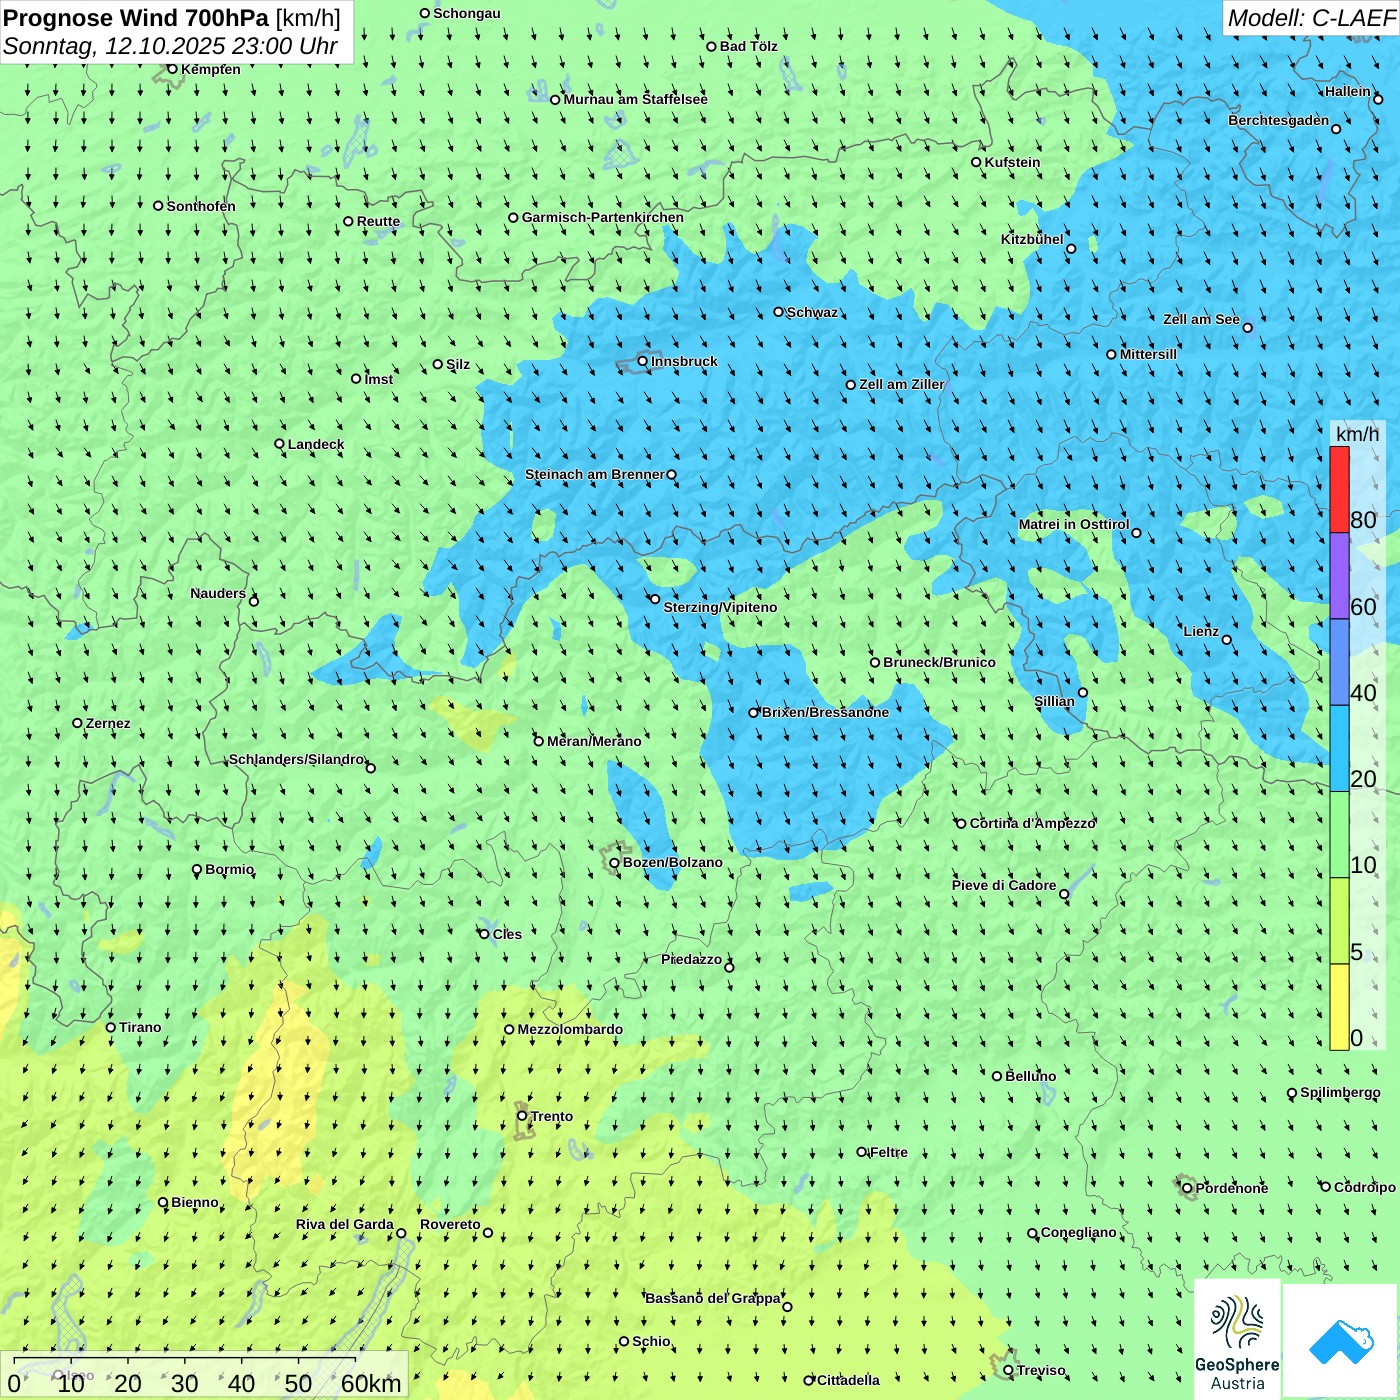Click the 'Prognose Wind 700hPa' title

click(x=136, y=18)
